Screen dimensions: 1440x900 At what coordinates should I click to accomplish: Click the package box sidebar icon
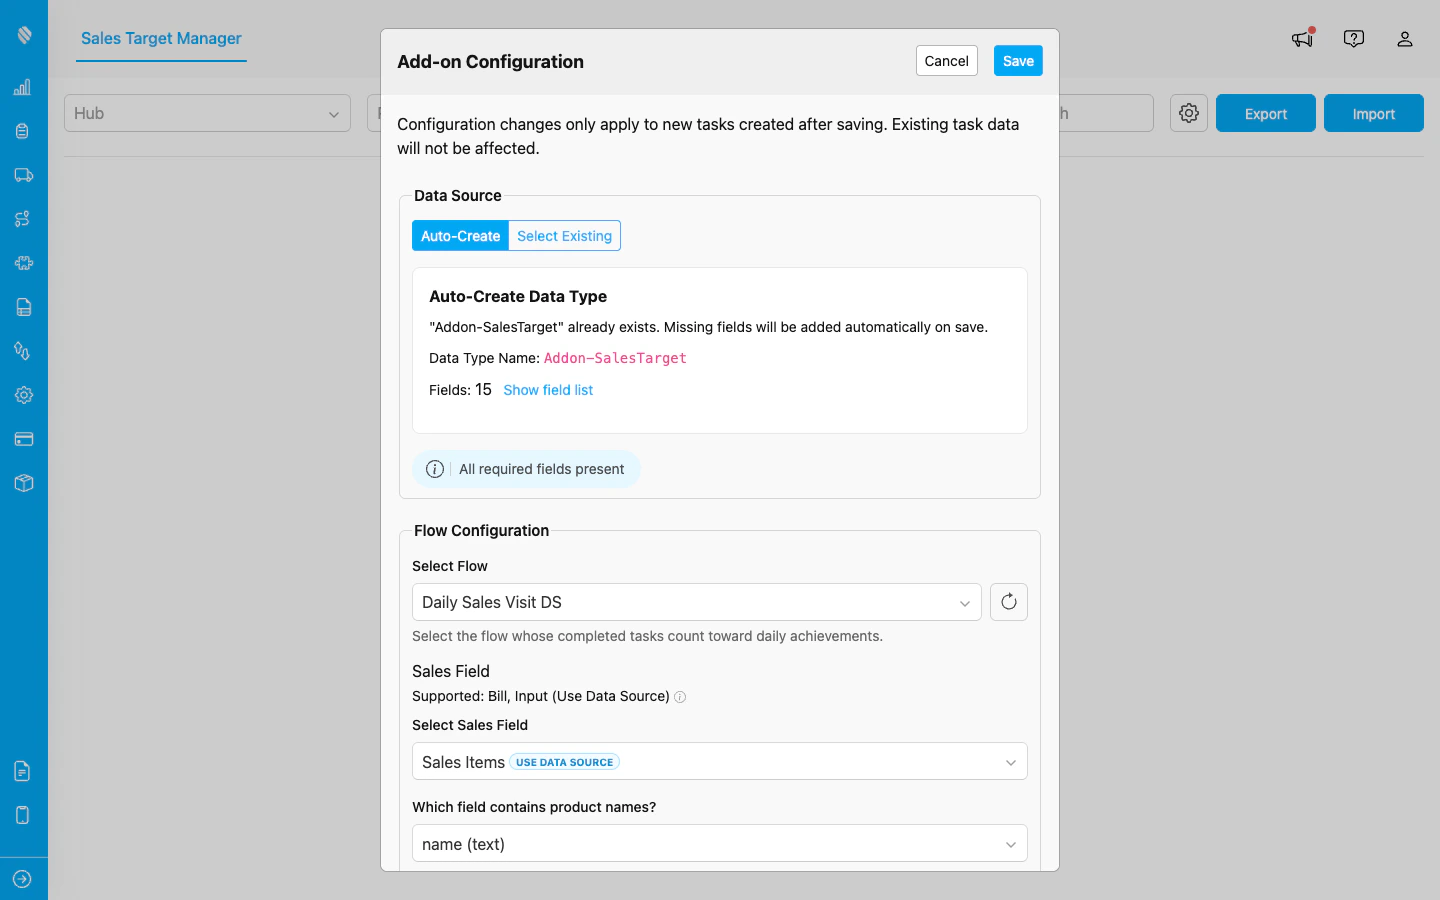23,482
